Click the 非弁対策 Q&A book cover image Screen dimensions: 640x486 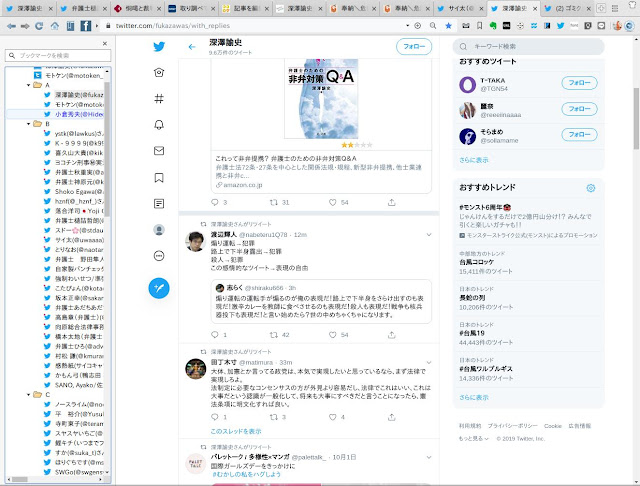point(321,99)
